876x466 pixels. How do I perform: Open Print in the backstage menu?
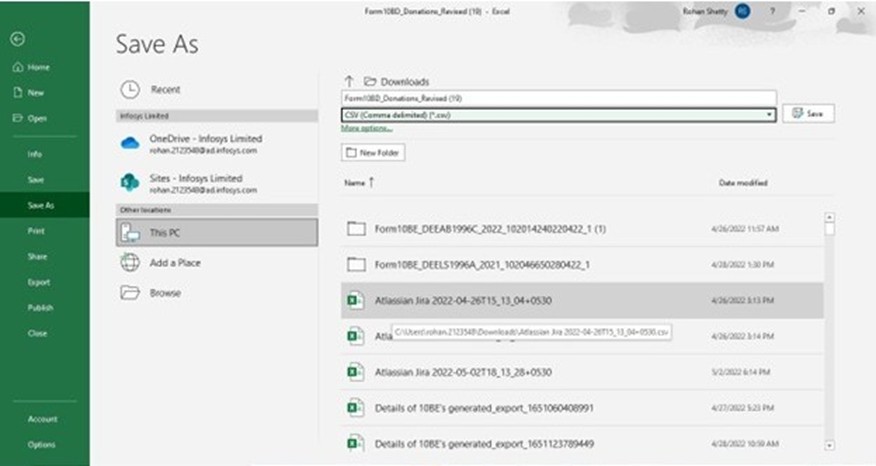click(36, 231)
